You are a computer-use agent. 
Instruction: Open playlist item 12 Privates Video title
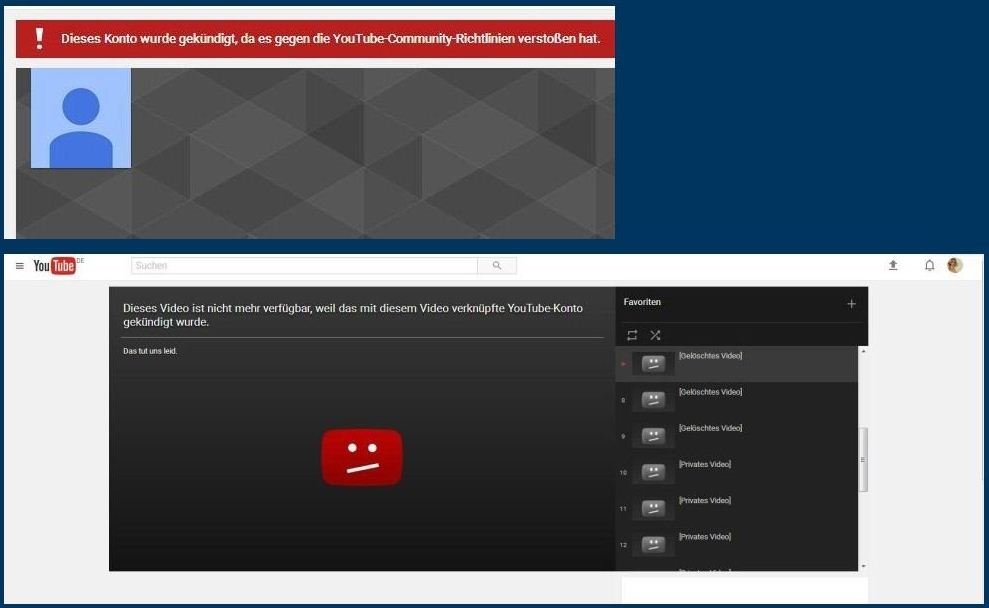click(705, 537)
